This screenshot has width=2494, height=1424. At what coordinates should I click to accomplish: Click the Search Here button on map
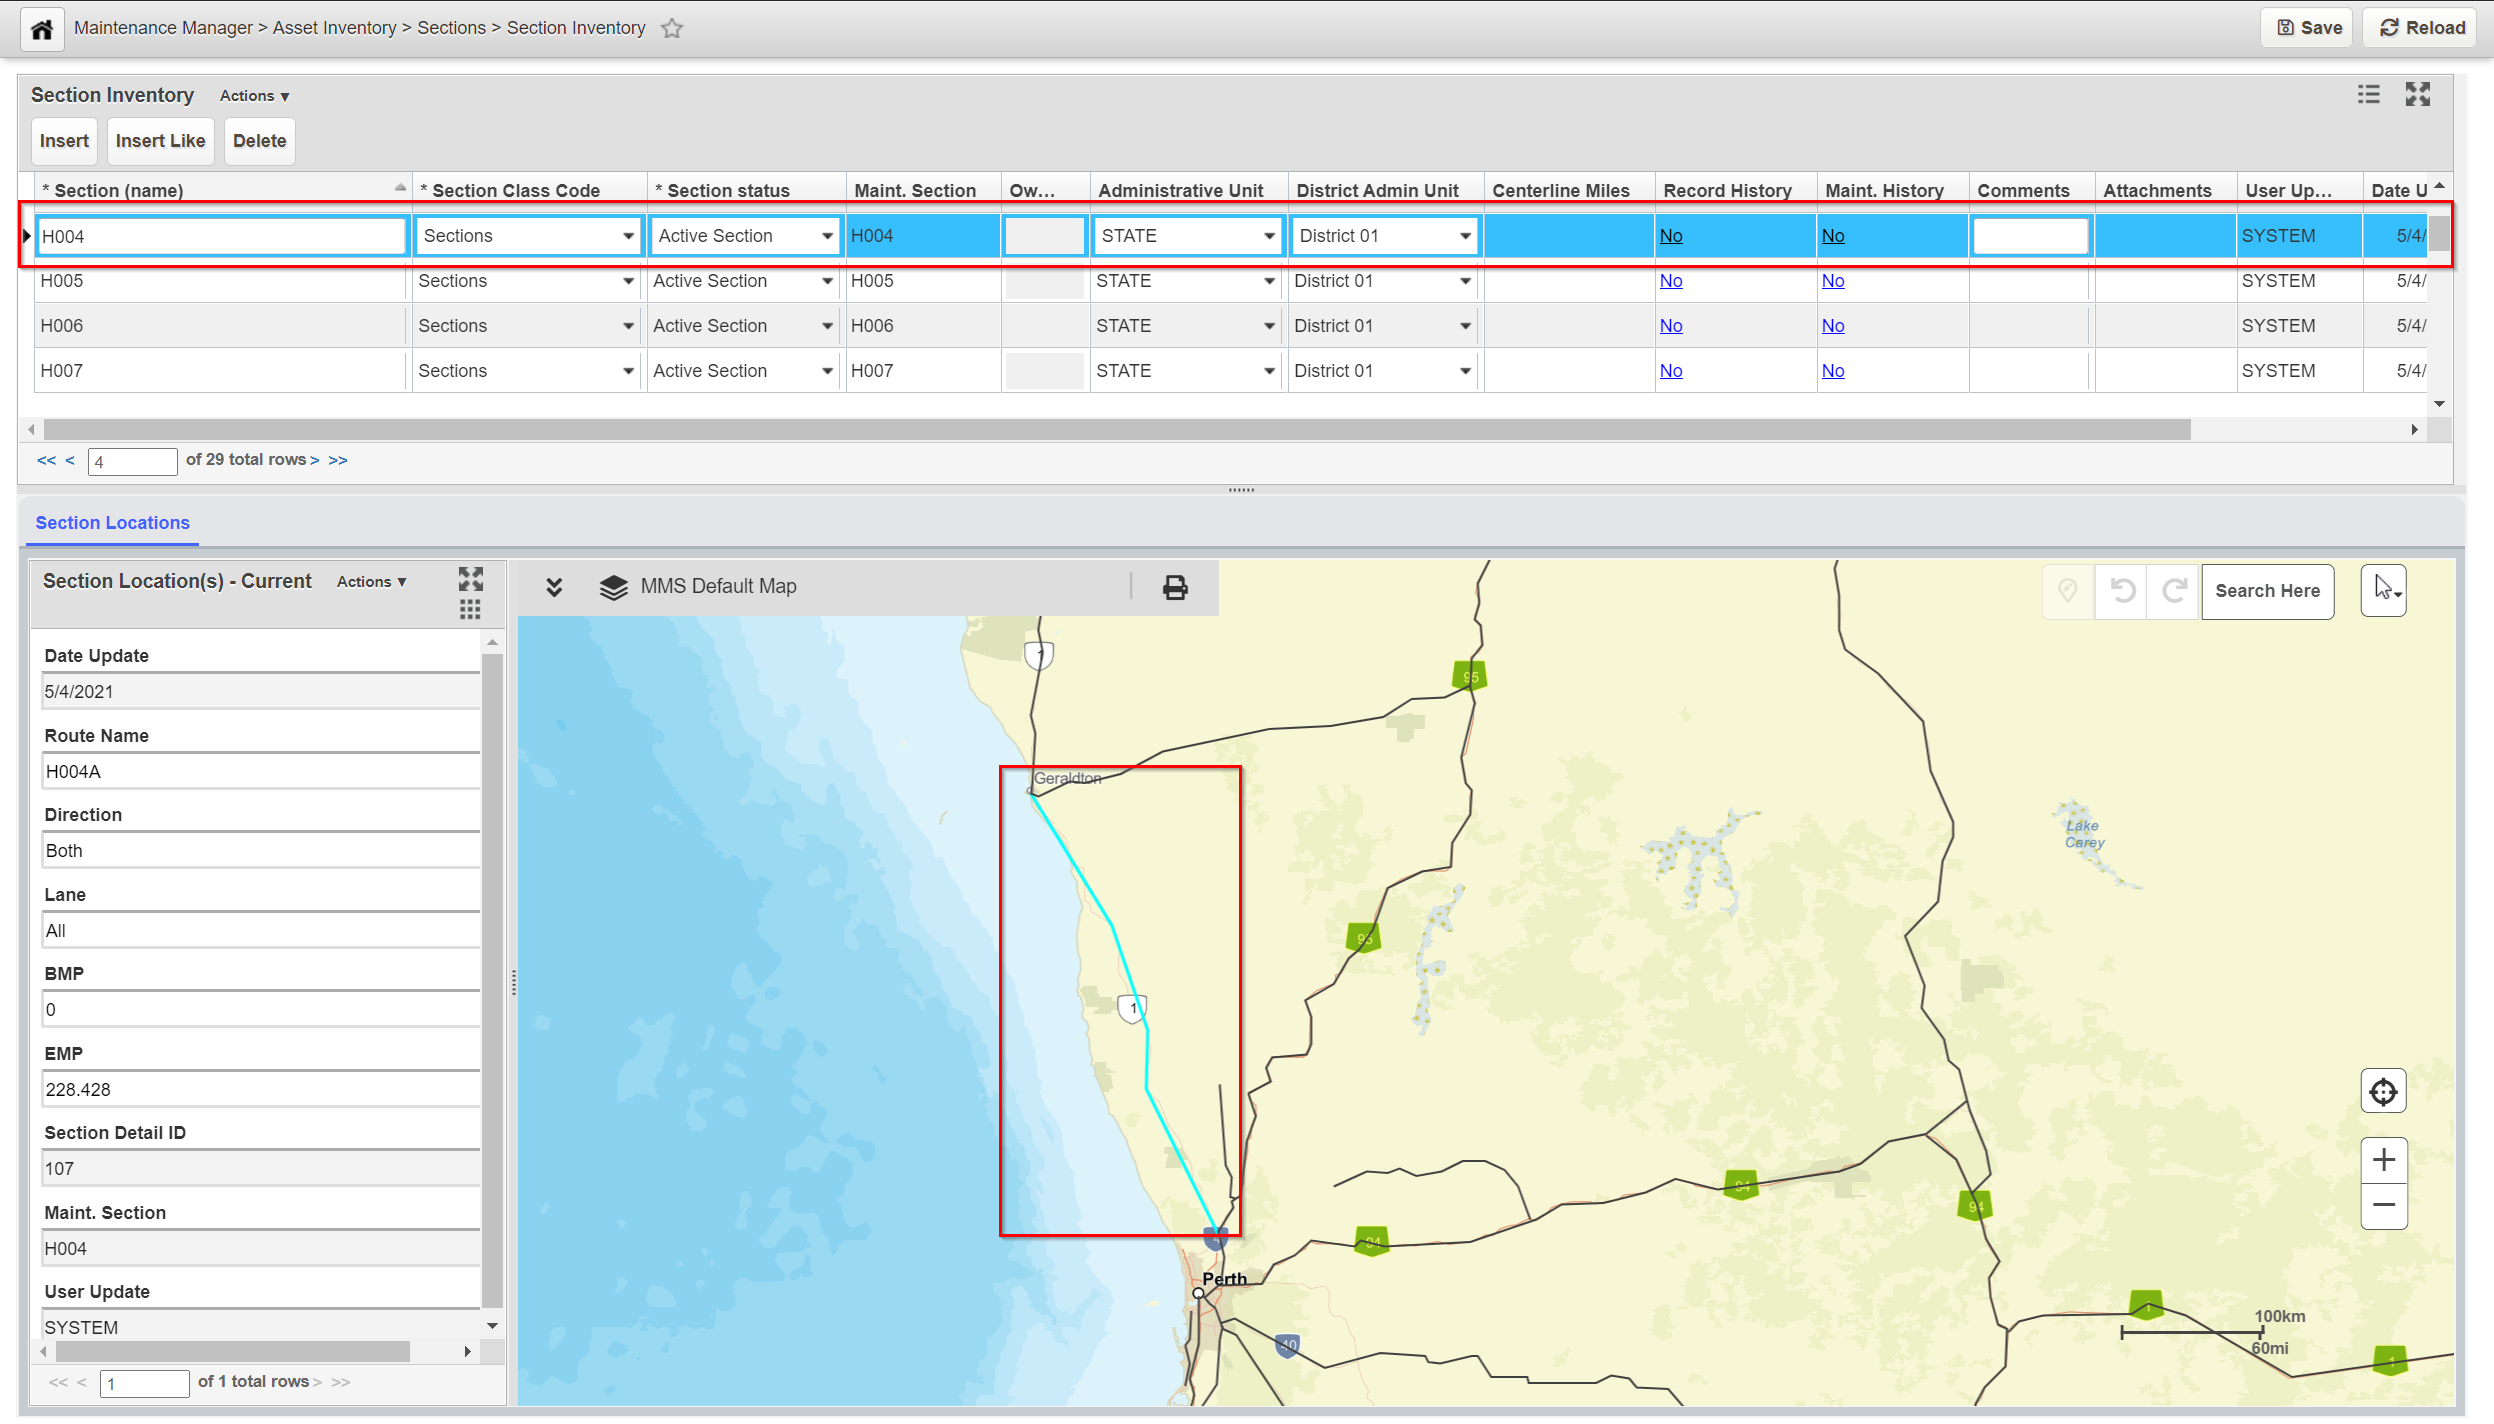coord(2267,591)
